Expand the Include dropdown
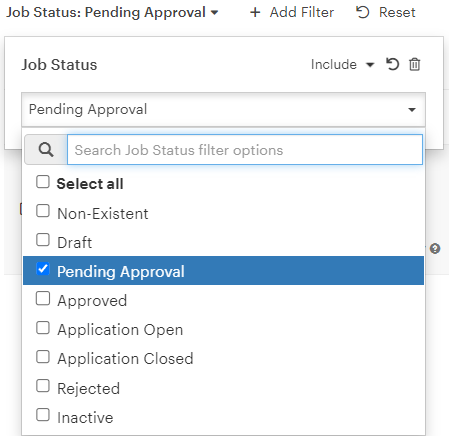Image resolution: width=449 pixels, height=436 pixels. pos(343,64)
